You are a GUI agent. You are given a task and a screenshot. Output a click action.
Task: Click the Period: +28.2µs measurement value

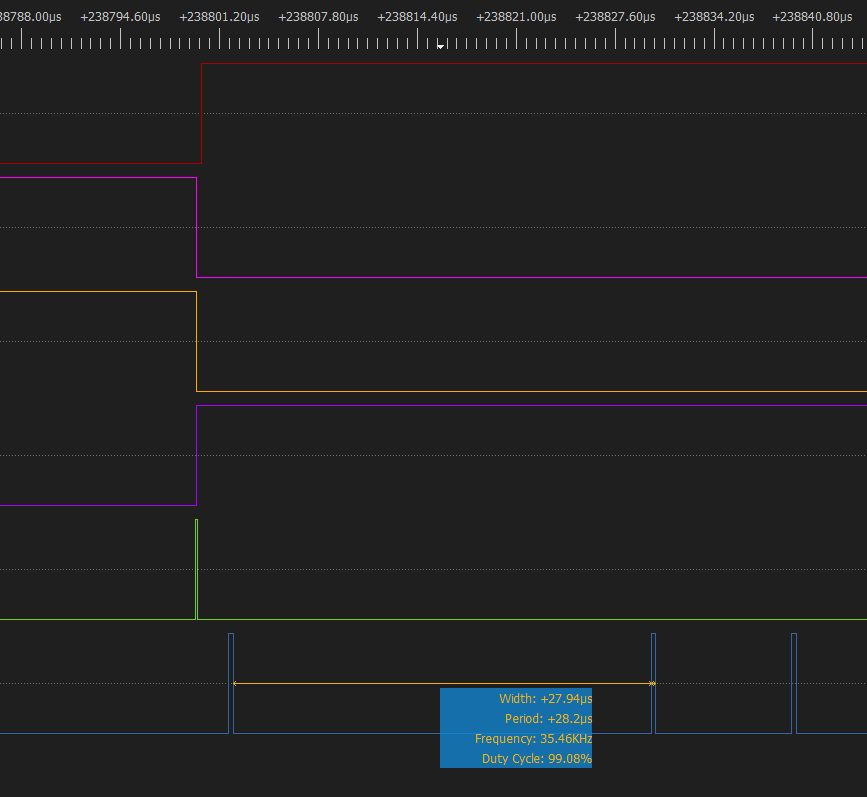coord(552,718)
